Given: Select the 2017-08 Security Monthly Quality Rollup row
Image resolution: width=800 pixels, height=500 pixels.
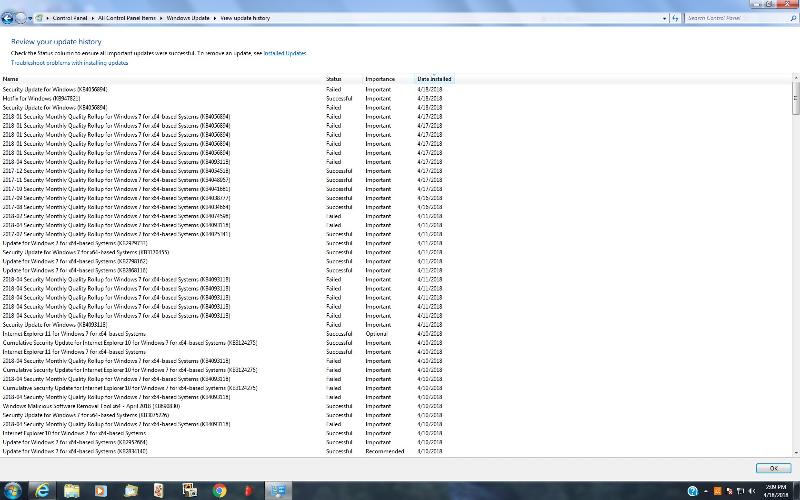Looking at the screenshot, I should [x=222, y=207].
